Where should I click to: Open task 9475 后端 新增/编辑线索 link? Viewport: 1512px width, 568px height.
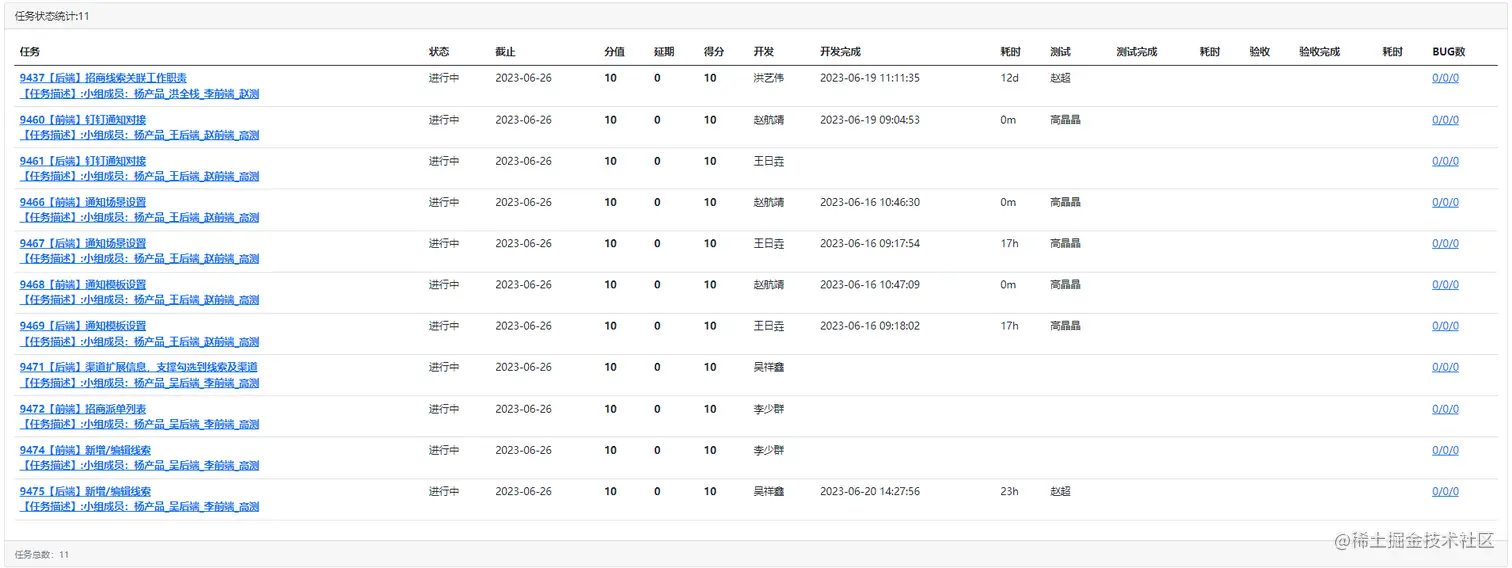[86, 492]
